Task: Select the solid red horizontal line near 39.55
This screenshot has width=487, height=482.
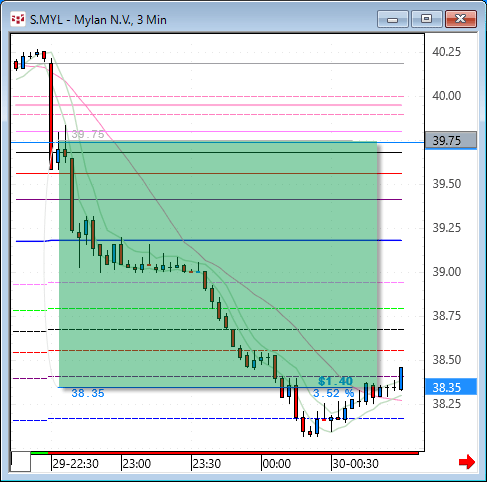Action: (209, 173)
